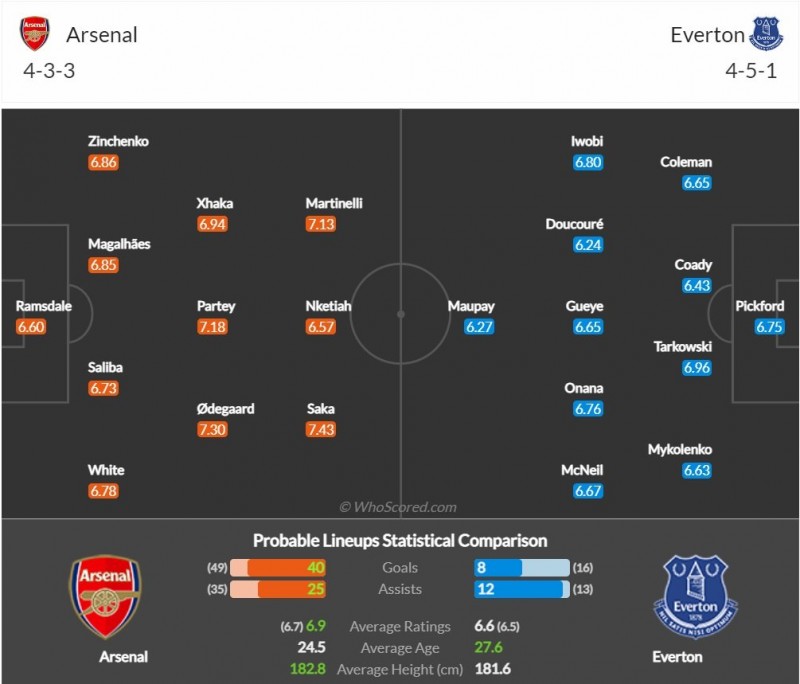Select Tarkowski's 6.96 rating badge
This screenshot has width=800, height=684.
697,367
